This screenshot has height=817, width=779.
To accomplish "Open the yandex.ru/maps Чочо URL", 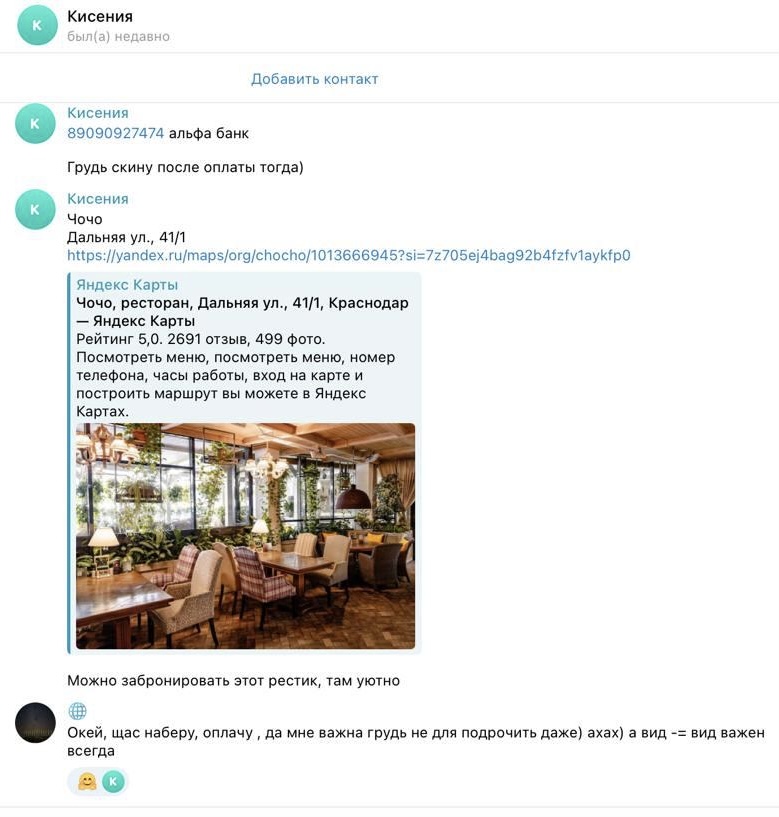I will [349, 255].
